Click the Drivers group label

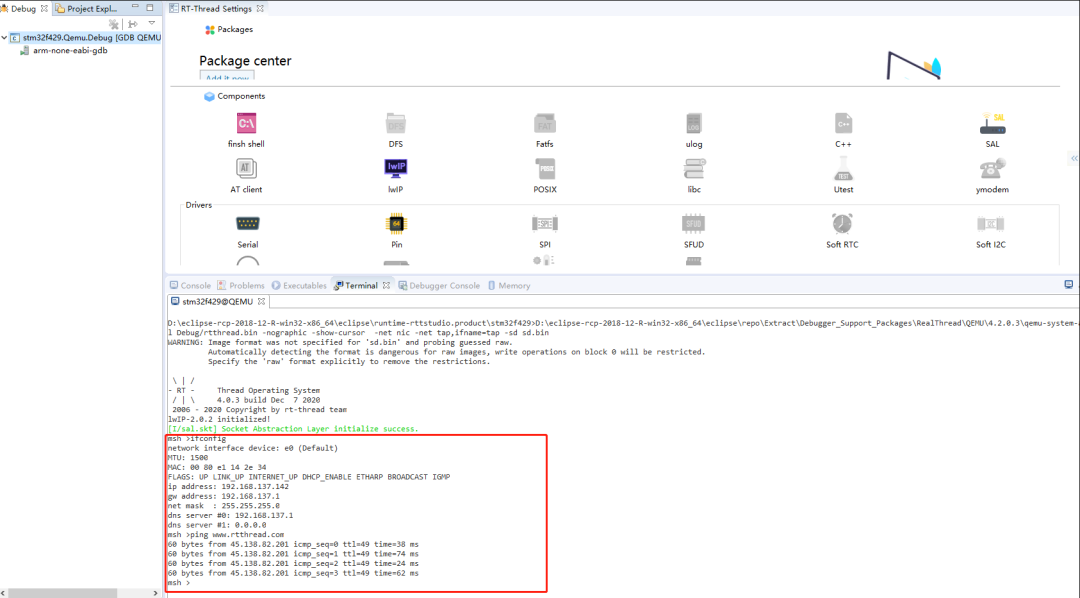[198, 205]
